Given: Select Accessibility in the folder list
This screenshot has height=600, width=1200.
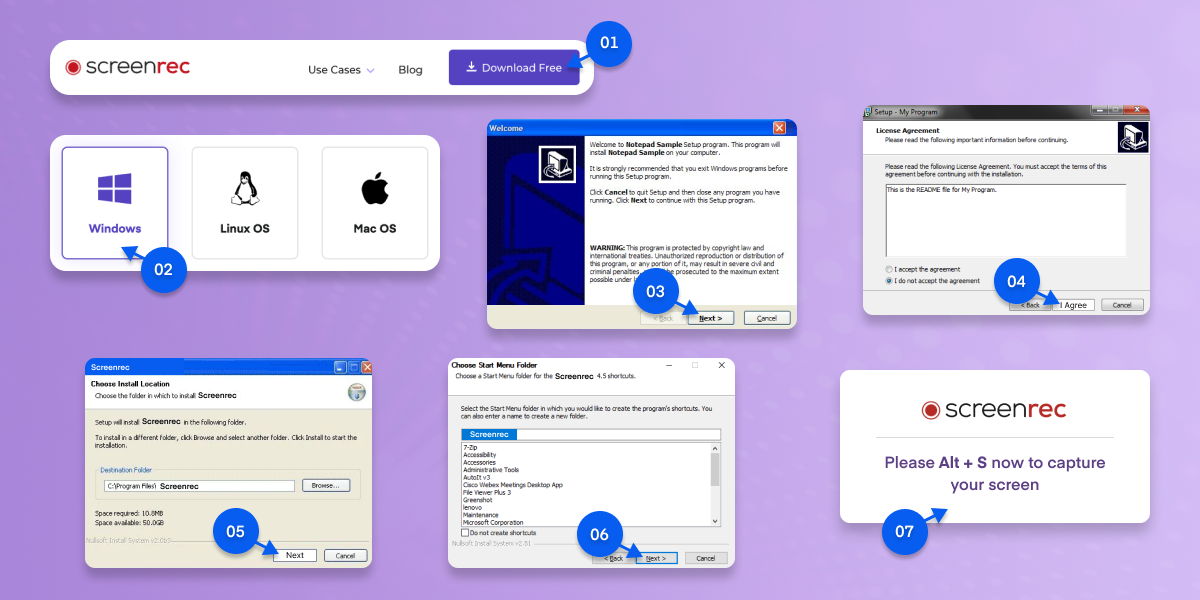Looking at the screenshot, I should [480, 455].
